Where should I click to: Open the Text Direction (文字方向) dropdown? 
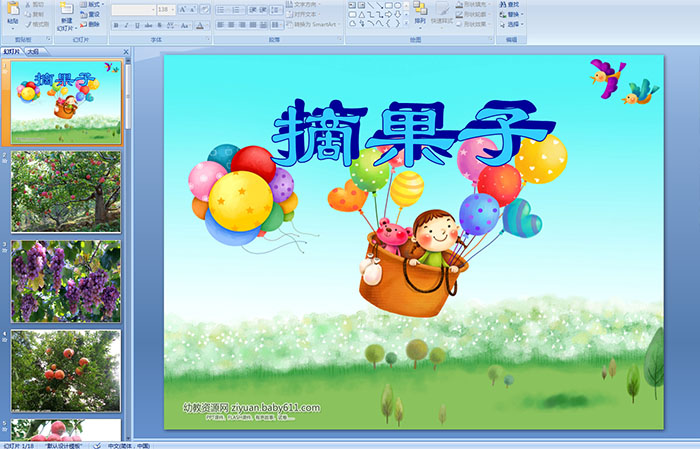click(302, 4)
